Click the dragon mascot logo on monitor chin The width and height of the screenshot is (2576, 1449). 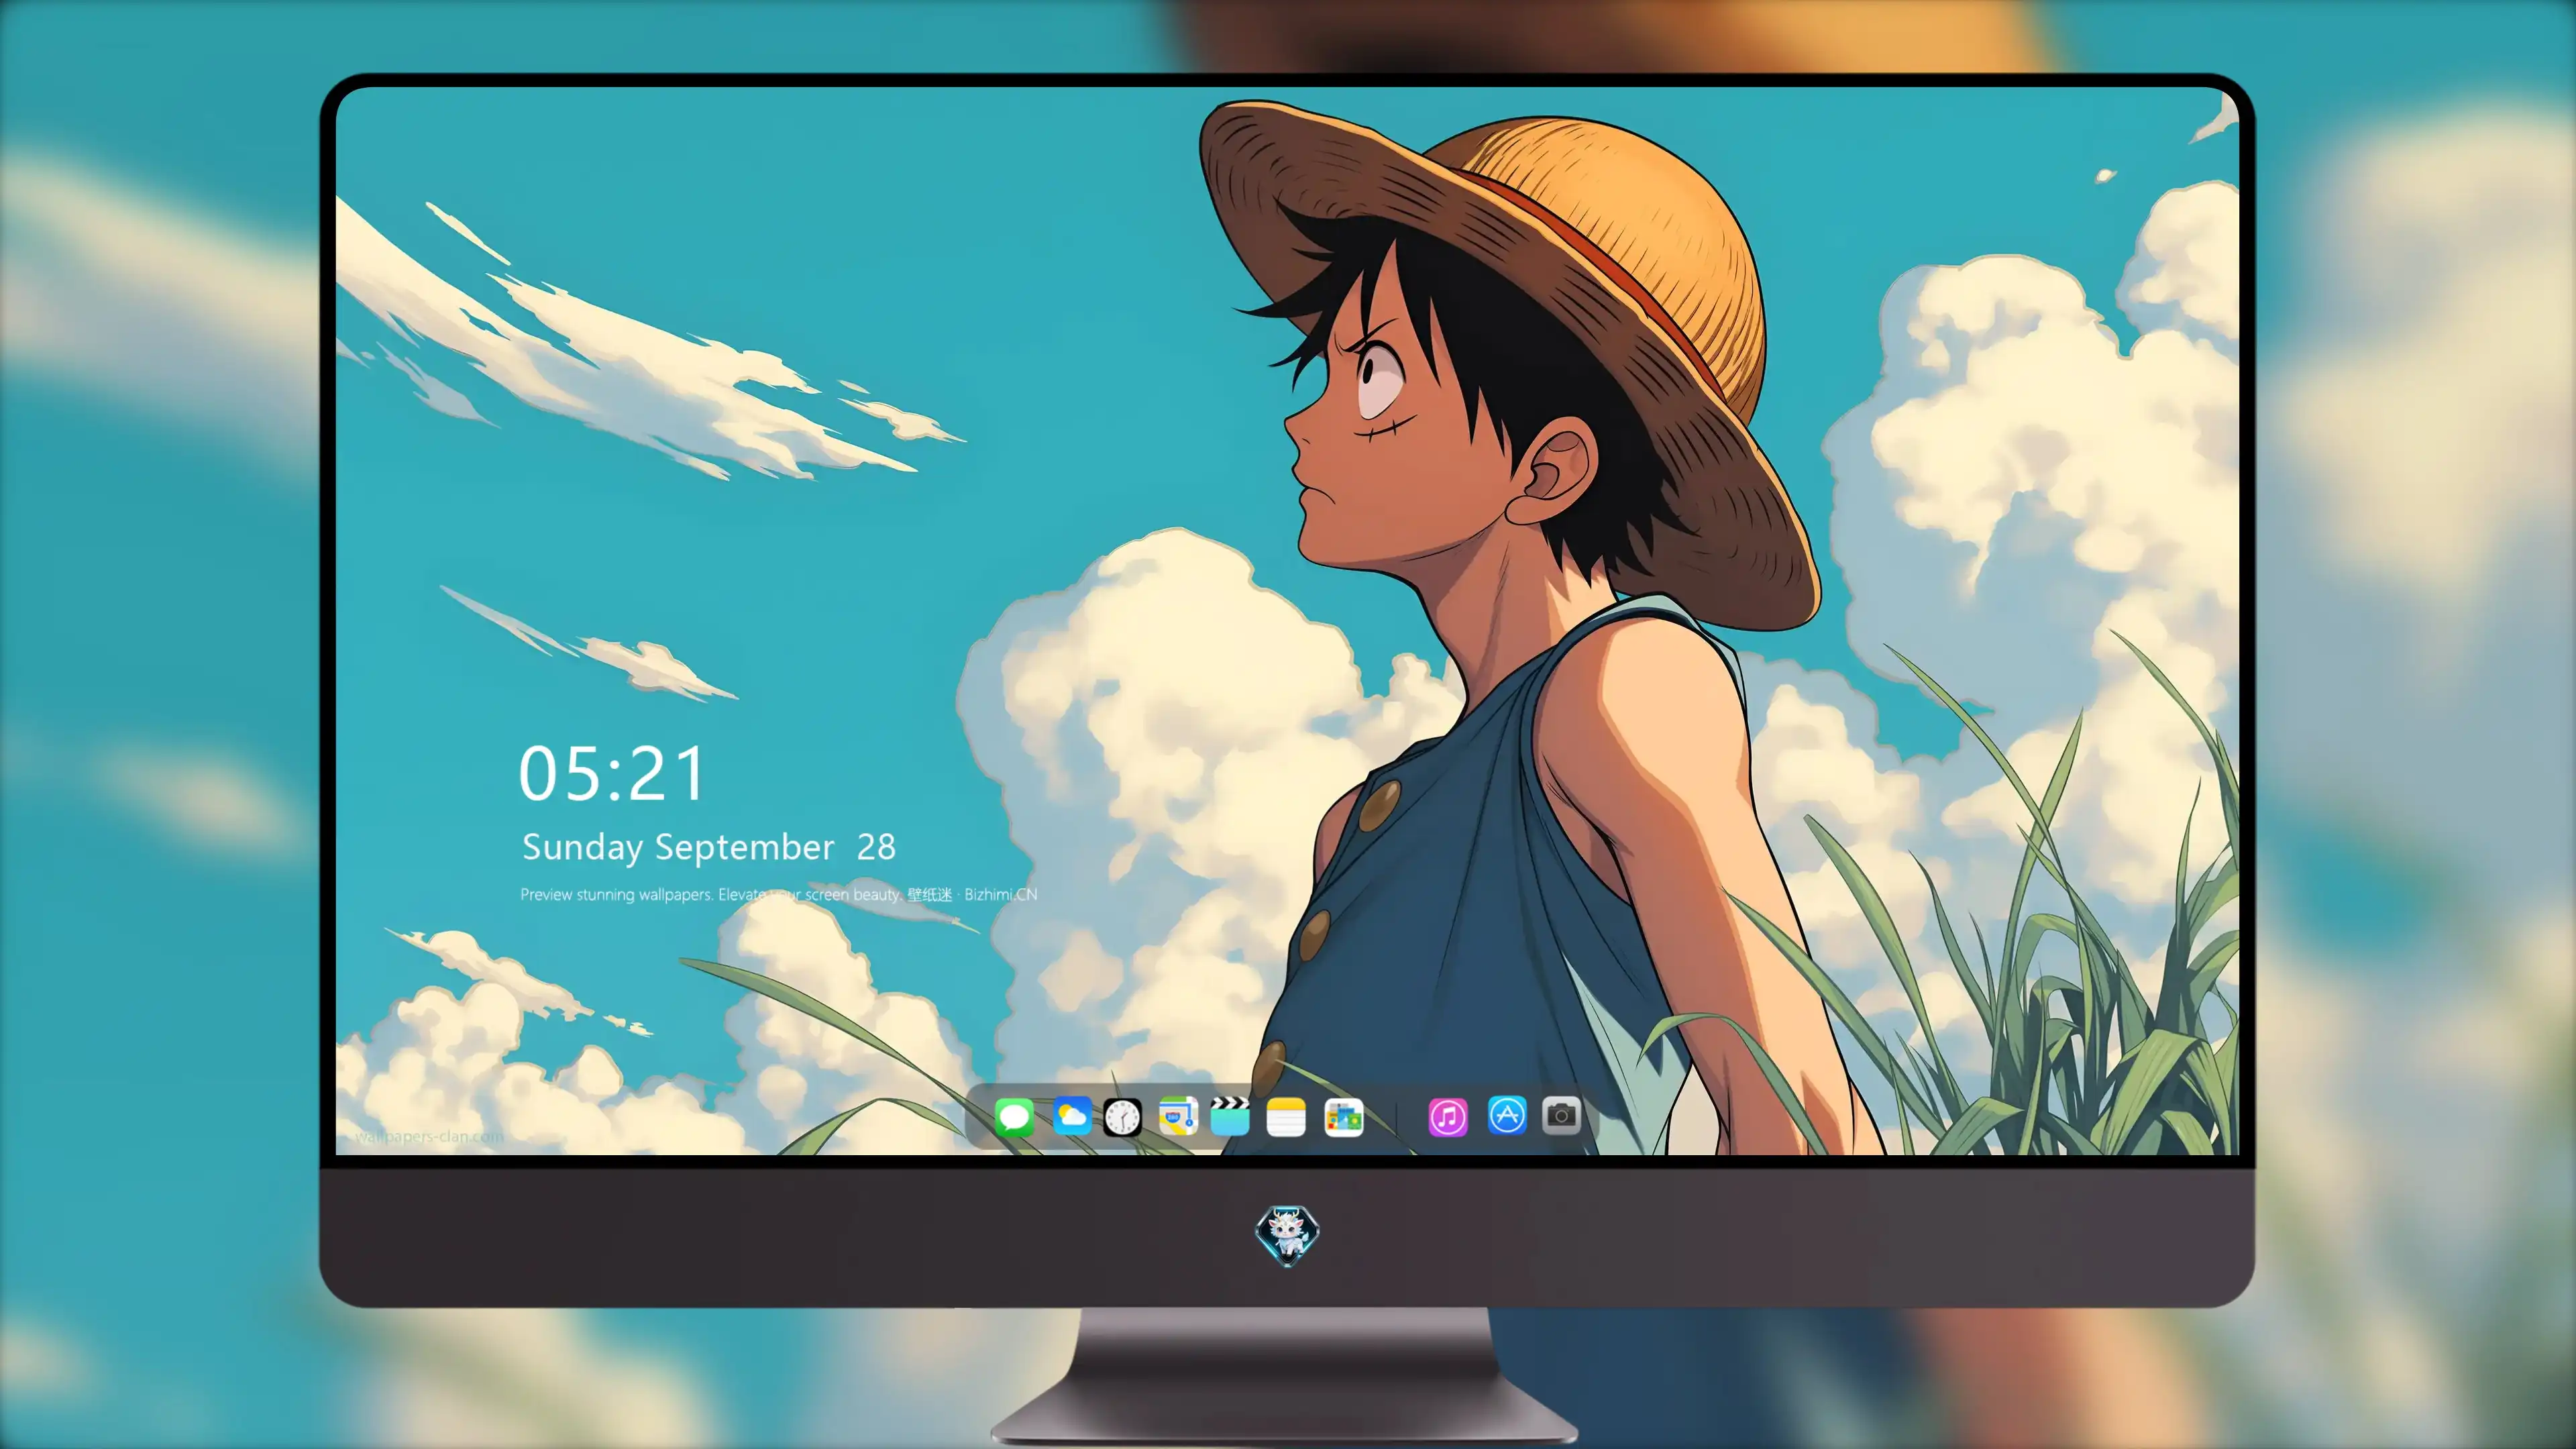(x=1287, y=1236)
